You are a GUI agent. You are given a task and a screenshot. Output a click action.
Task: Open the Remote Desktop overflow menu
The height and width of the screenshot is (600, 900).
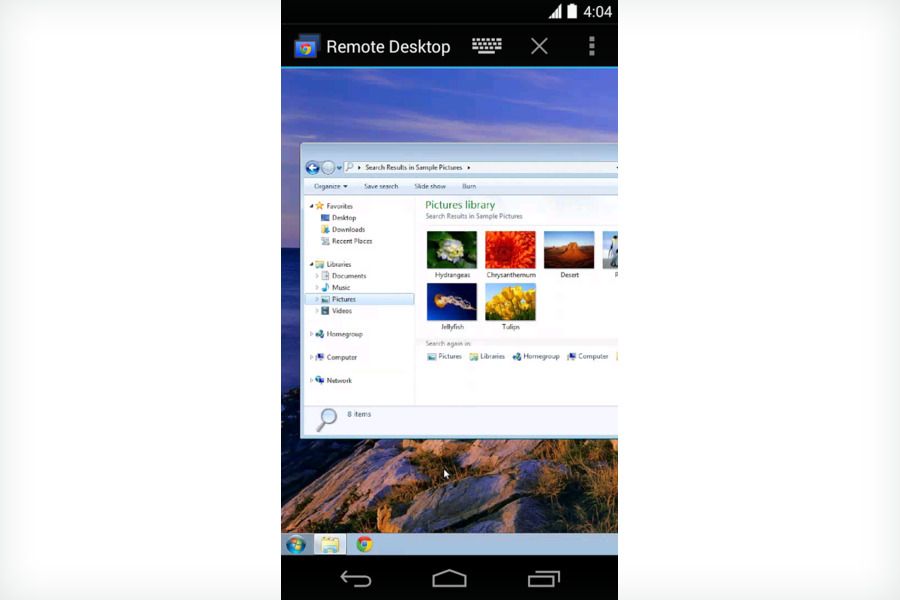pos(591,46)
